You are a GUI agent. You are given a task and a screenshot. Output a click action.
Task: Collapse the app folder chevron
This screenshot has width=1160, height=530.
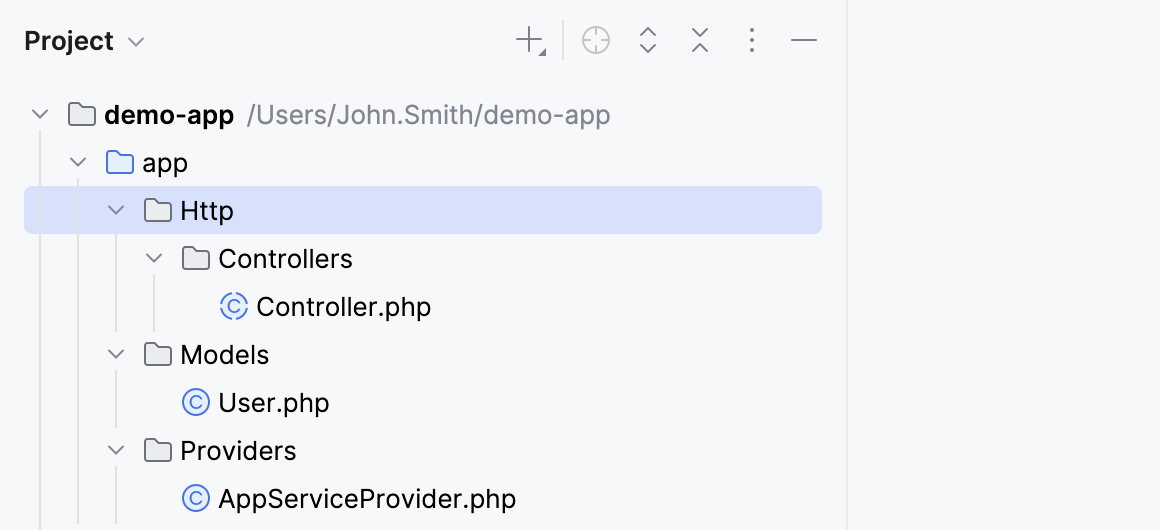(78, 163)
